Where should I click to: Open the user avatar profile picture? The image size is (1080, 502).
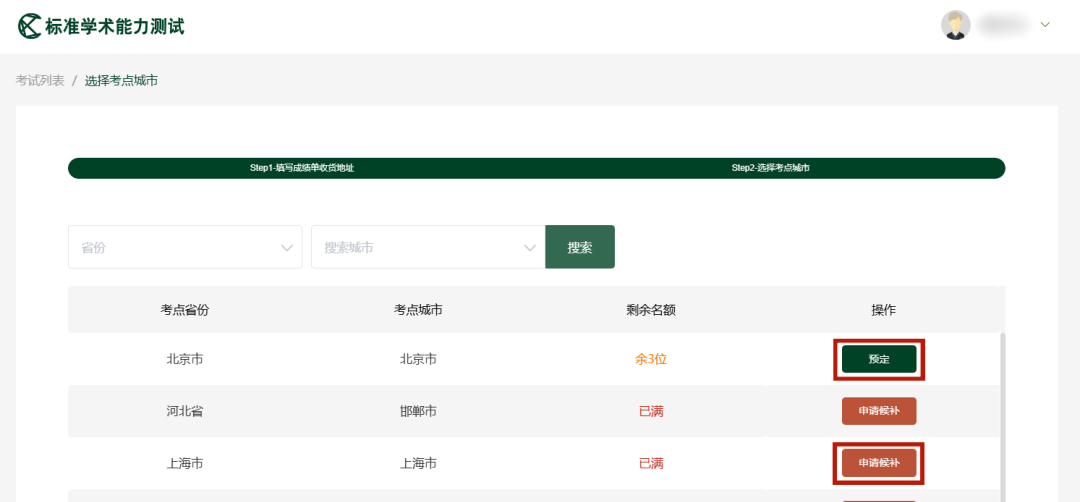tap(955, 25)
